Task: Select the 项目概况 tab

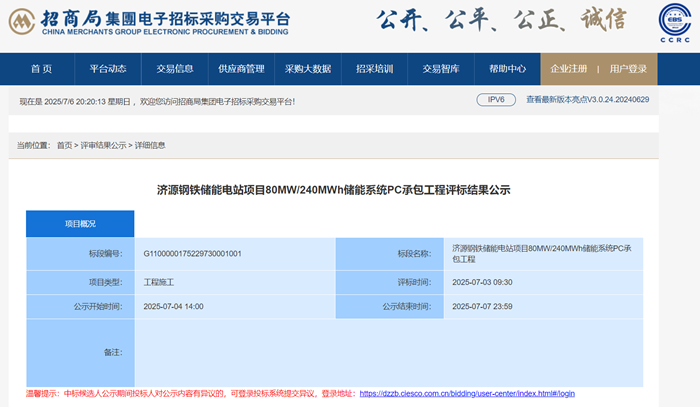Action: pos(80,224)
